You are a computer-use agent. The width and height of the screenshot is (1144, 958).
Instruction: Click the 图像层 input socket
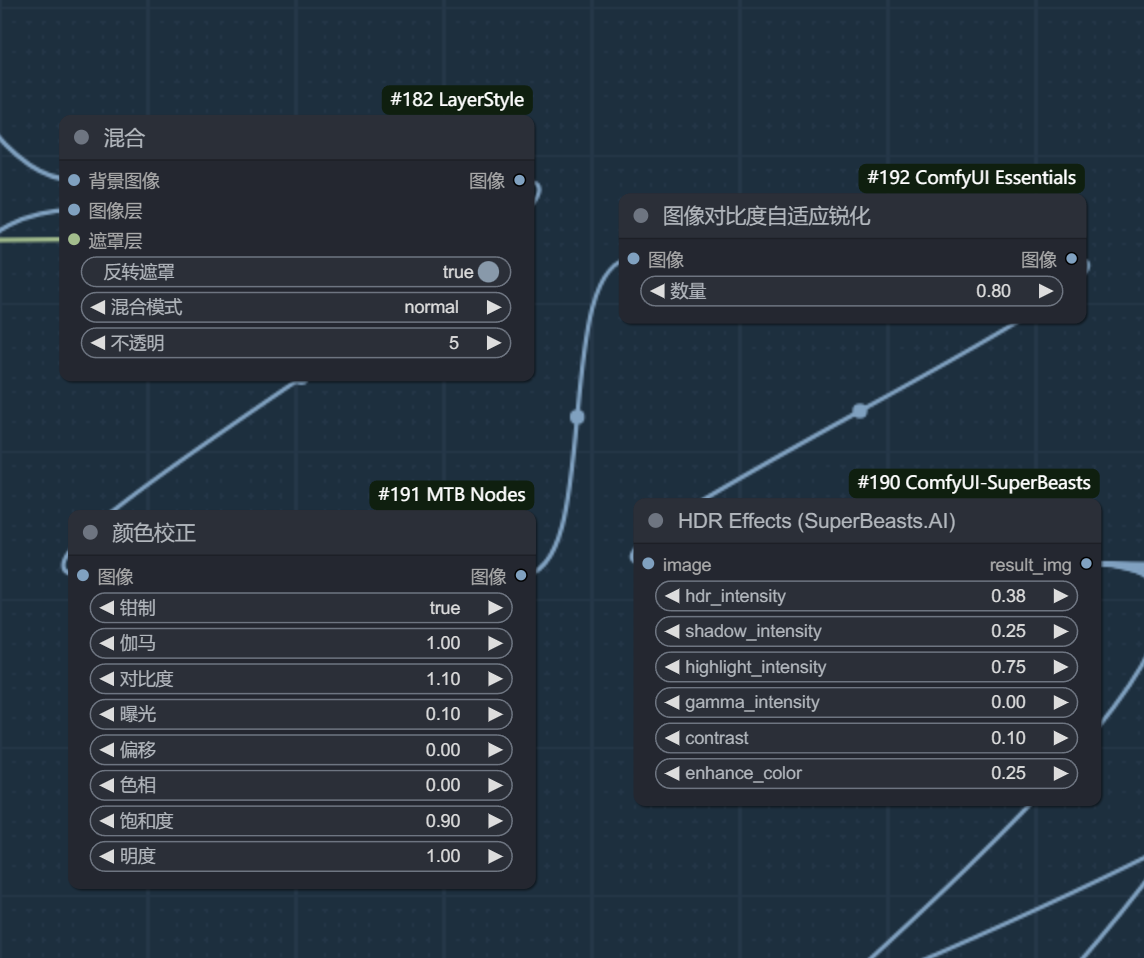click(x=74, y=210)
